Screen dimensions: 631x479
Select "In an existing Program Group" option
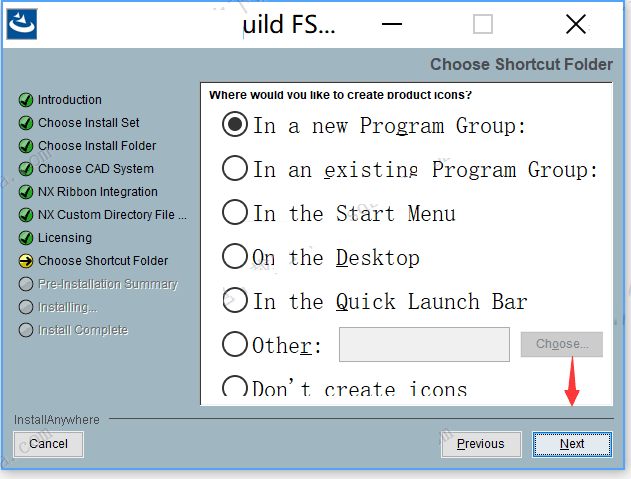tap(235, 169)
